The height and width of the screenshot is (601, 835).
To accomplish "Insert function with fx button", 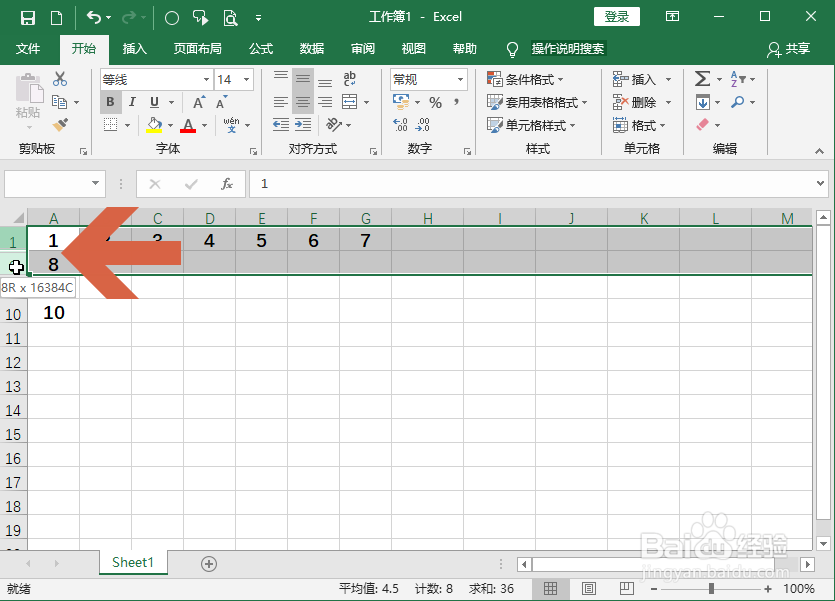I will [x=227, y=184].
